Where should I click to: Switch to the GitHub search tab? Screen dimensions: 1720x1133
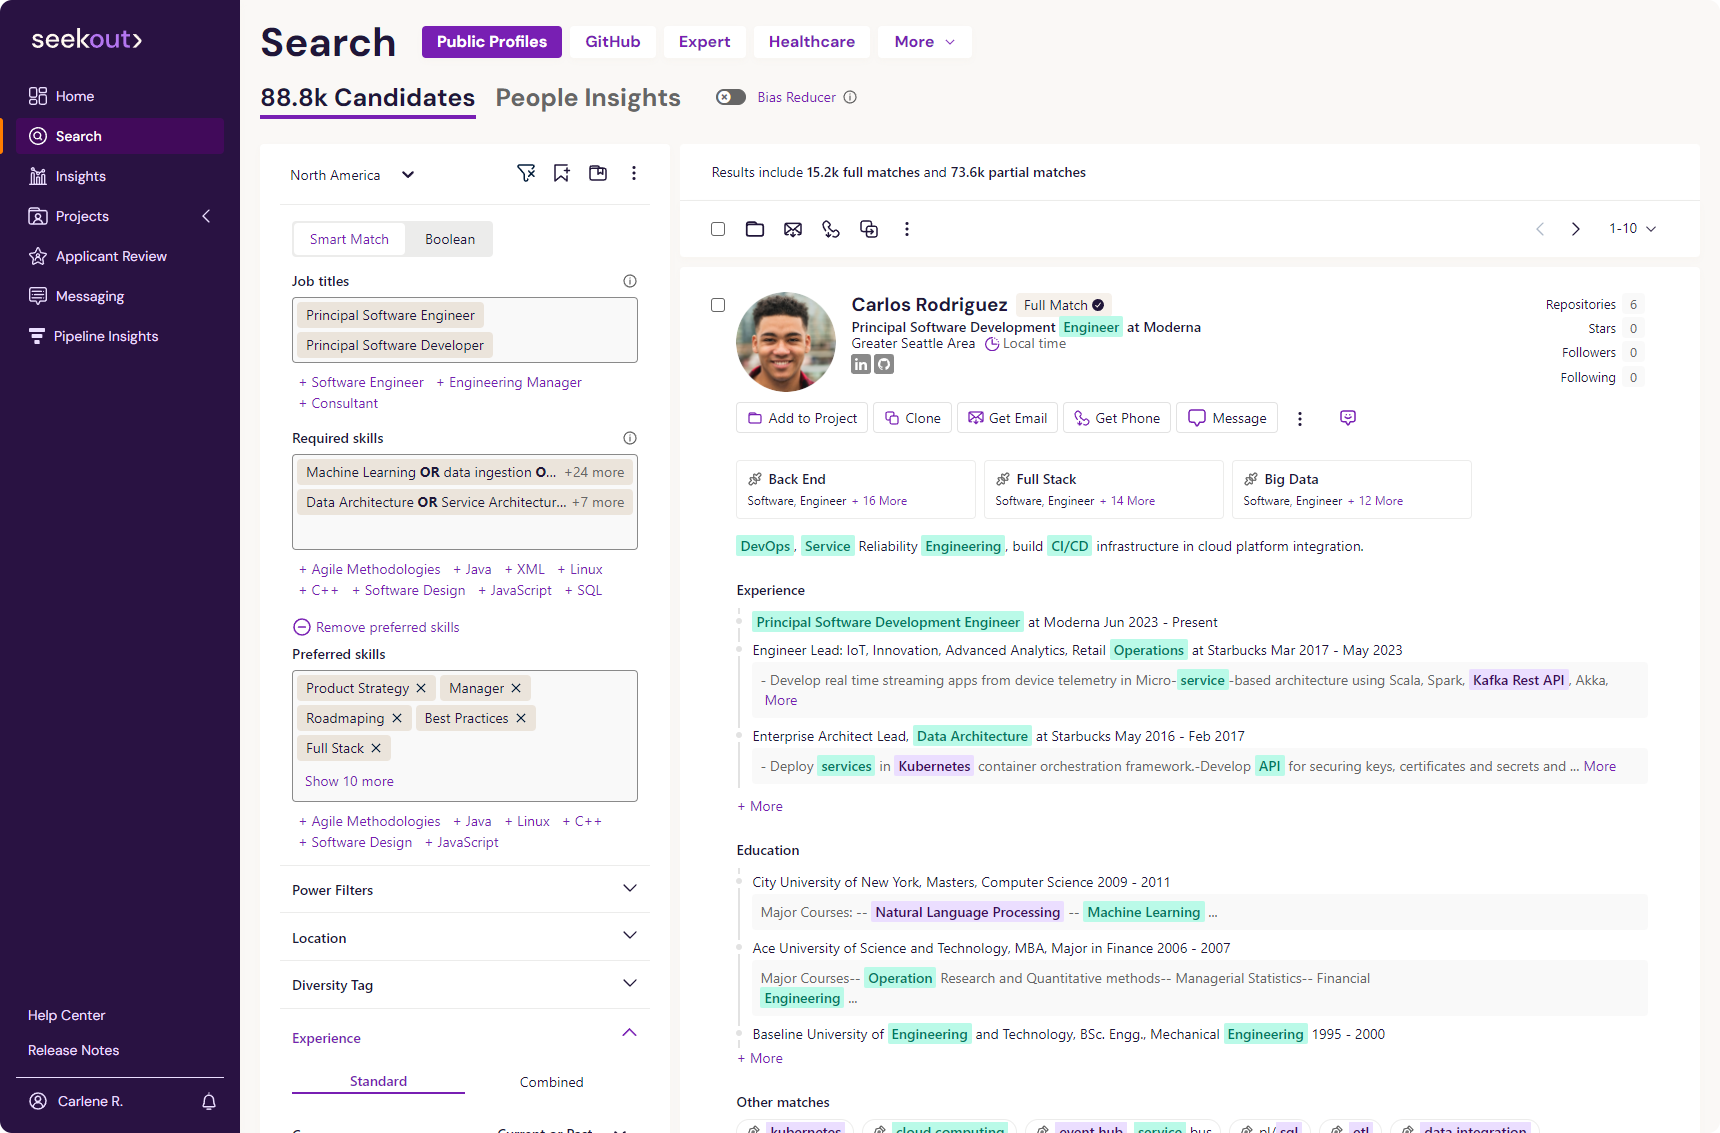(612, 42)
